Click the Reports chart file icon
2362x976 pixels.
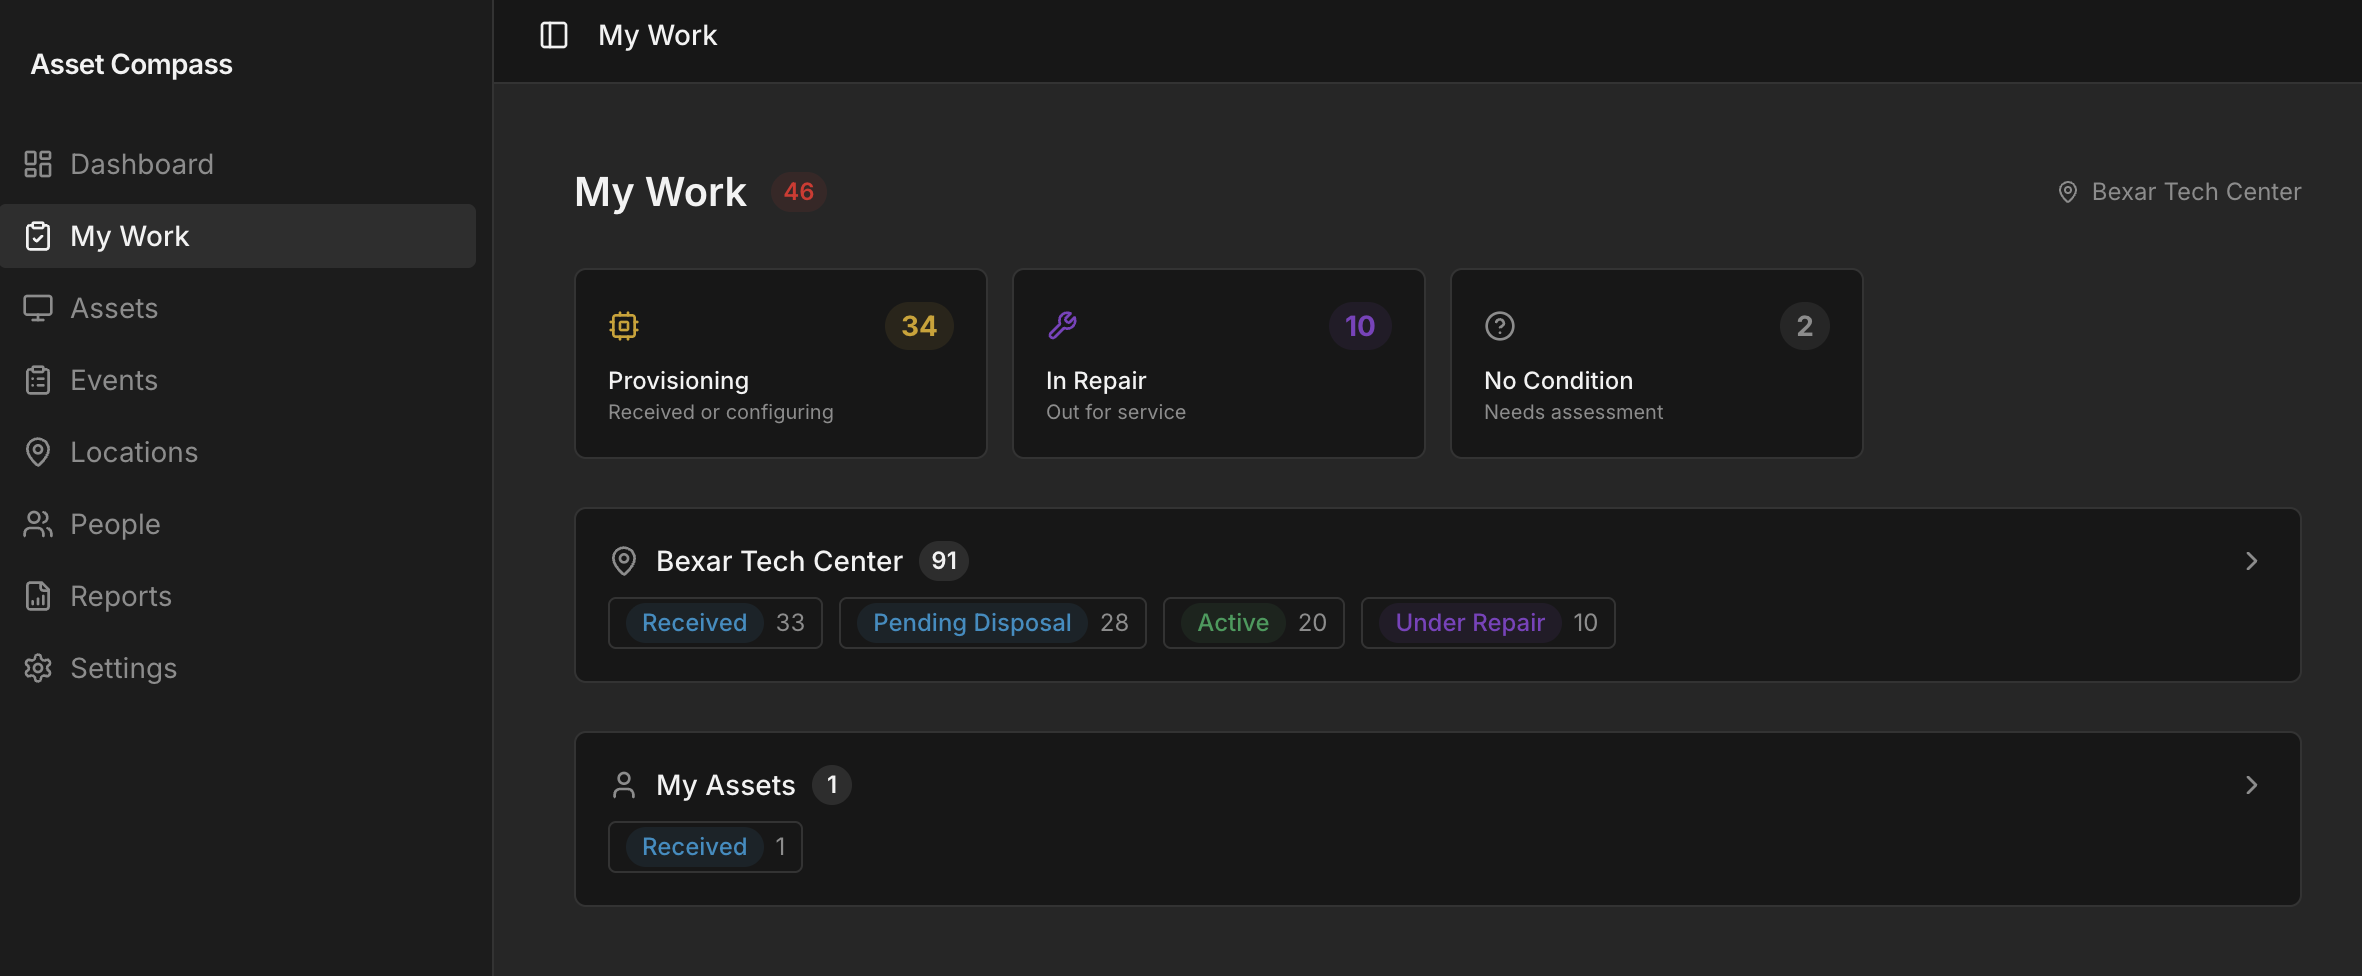click(38, 596)
